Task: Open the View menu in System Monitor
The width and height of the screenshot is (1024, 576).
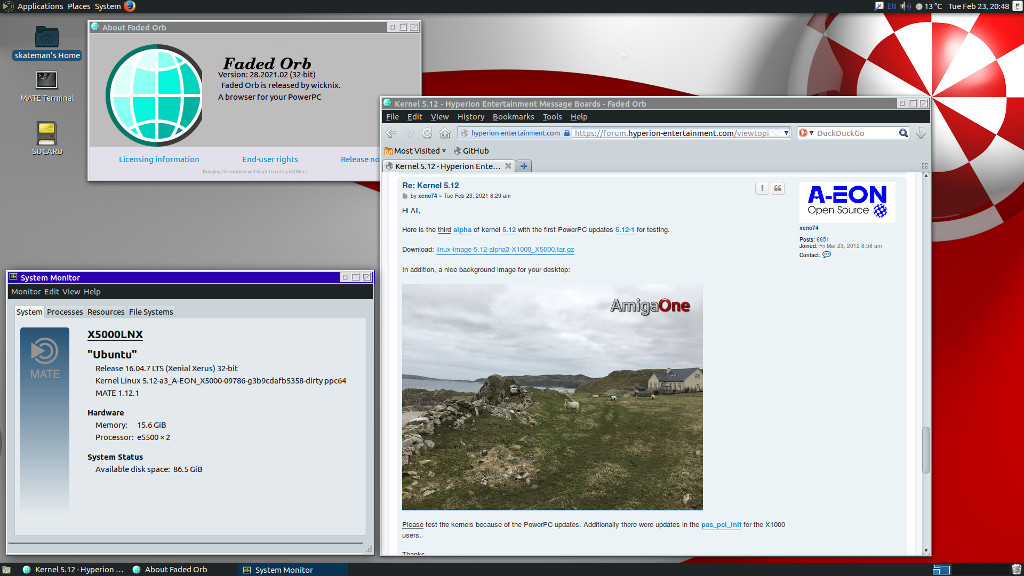Action: click(x=71, y=292)
